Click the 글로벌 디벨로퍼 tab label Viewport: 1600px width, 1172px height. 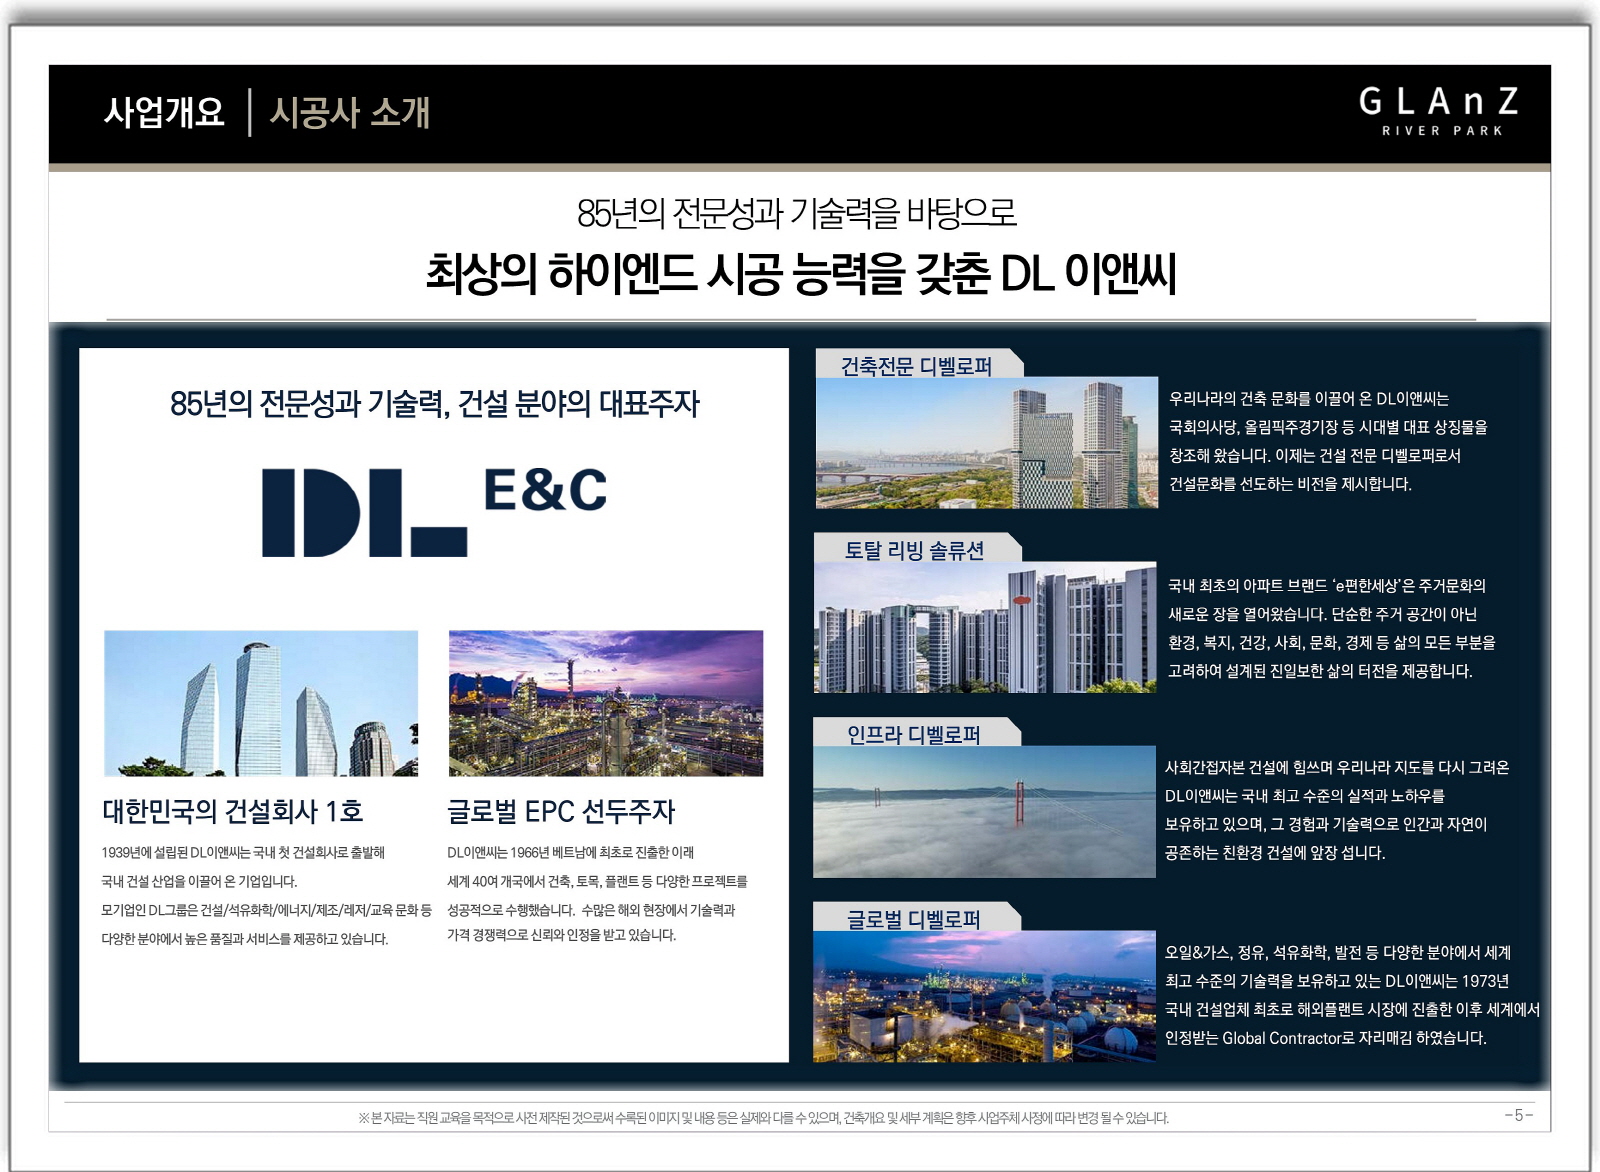913,920
